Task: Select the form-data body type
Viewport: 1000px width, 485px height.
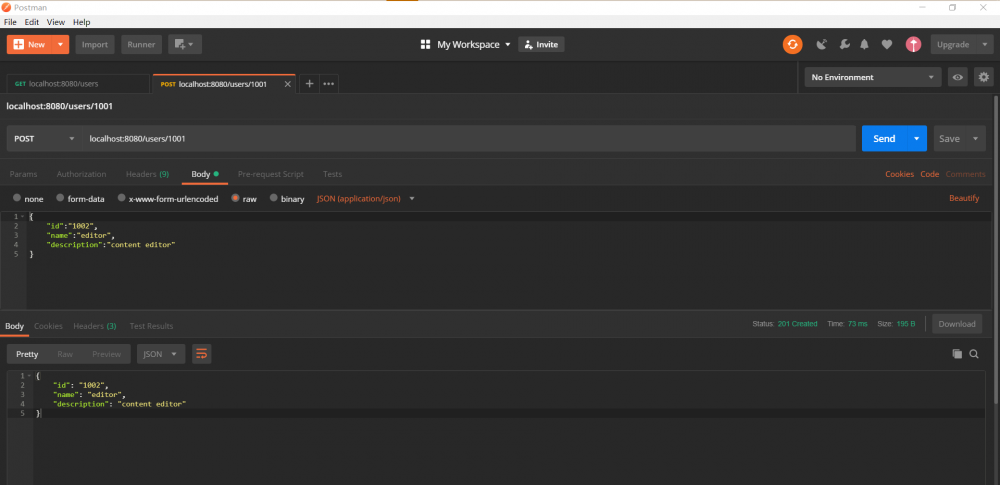Action: click(60, 198)
